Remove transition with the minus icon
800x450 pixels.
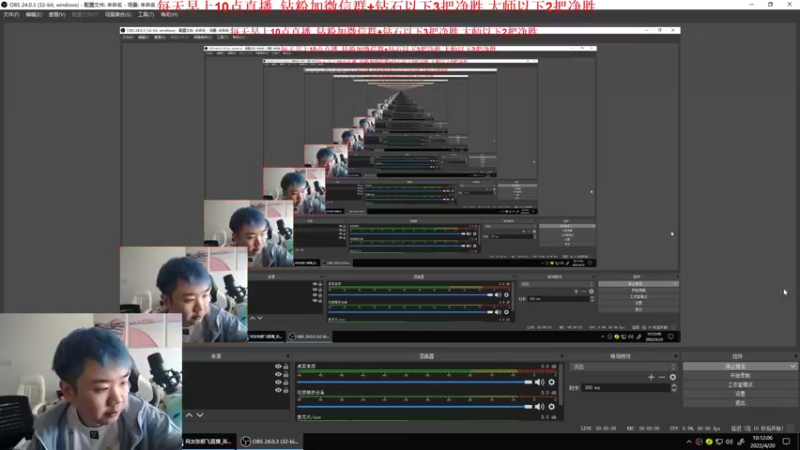662,377
